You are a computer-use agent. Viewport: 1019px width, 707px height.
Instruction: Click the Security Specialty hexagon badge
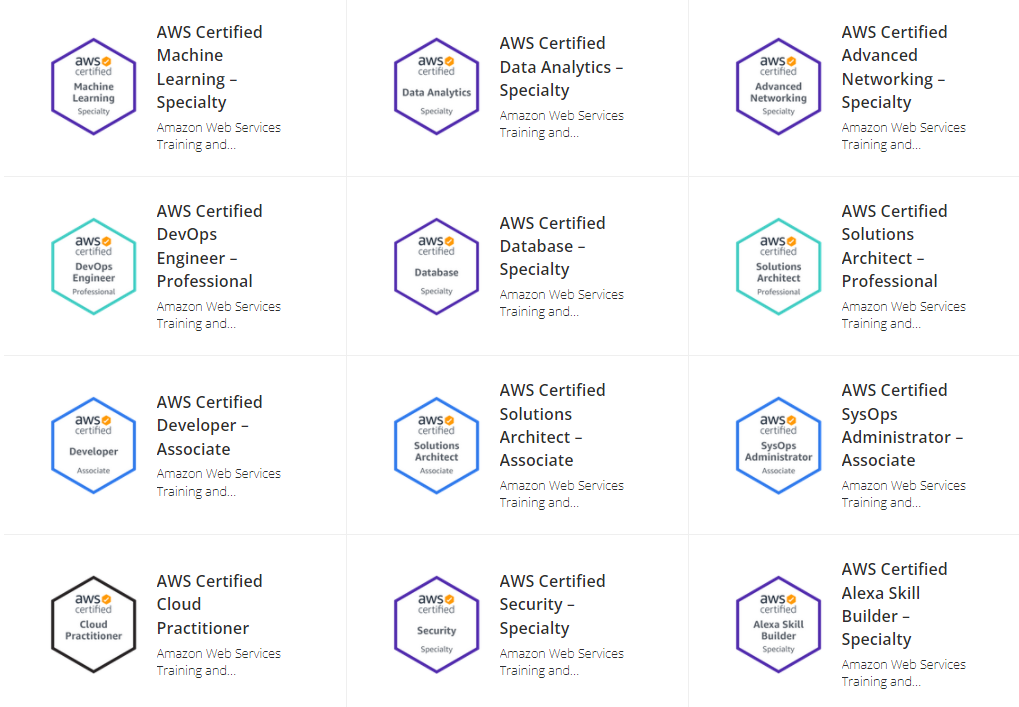(436, 625)
